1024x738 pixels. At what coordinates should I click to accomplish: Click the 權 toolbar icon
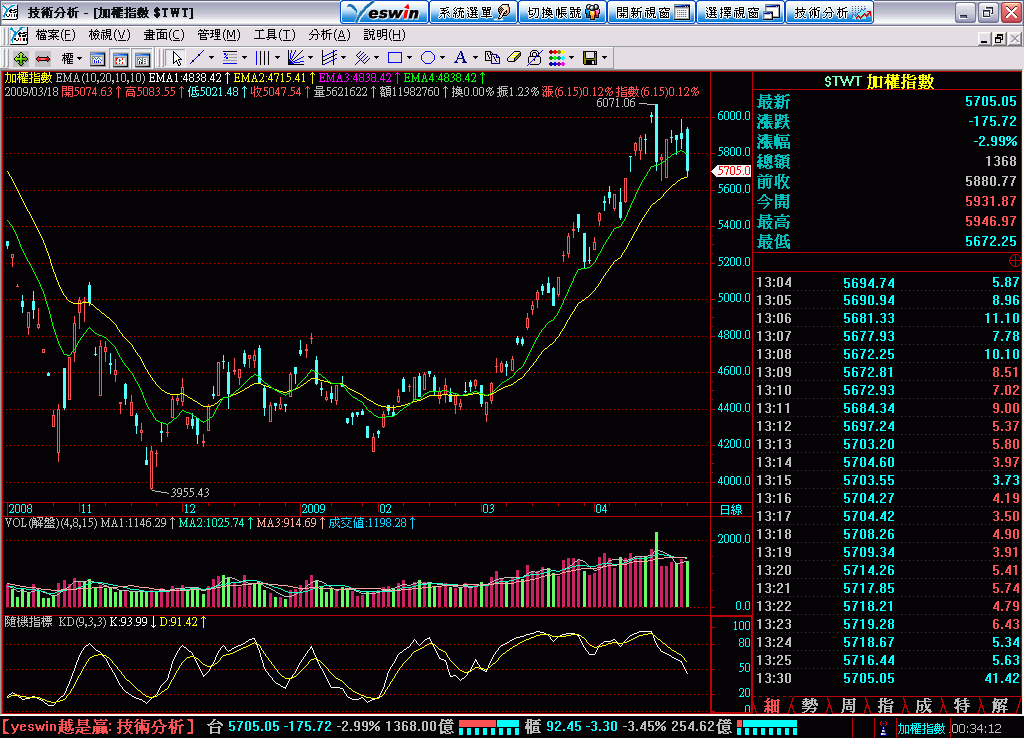coord(67,59)
